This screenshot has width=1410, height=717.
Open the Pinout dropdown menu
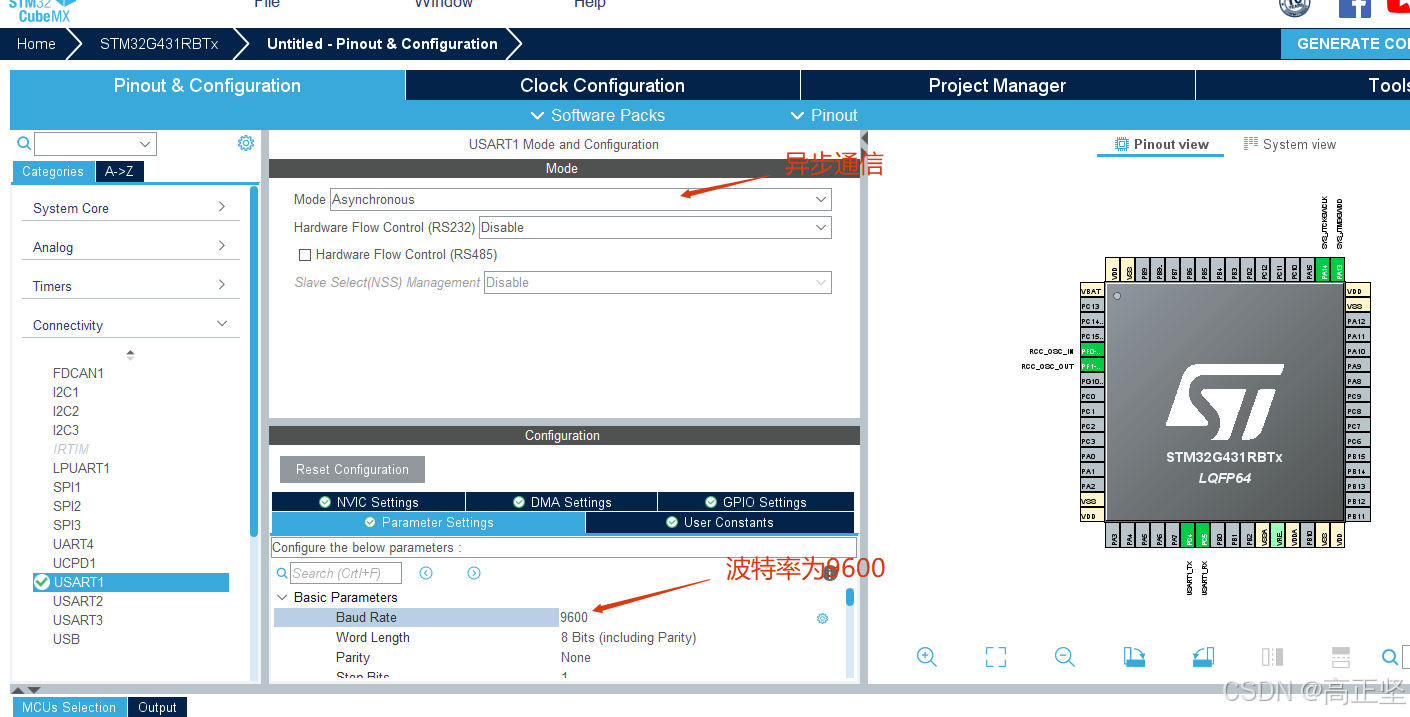[x=824, y=115]
